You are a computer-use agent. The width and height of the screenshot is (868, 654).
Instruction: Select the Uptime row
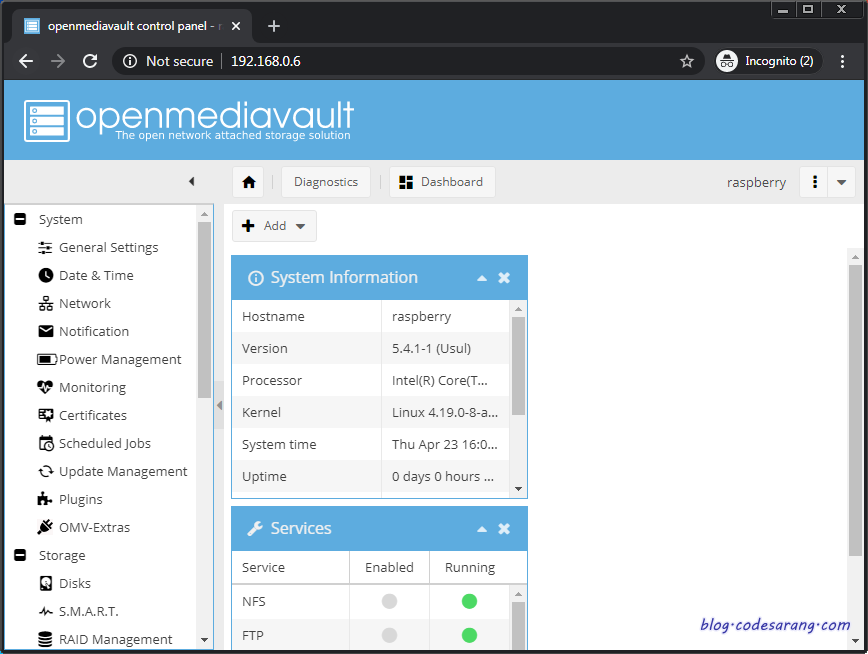(370, 476)
